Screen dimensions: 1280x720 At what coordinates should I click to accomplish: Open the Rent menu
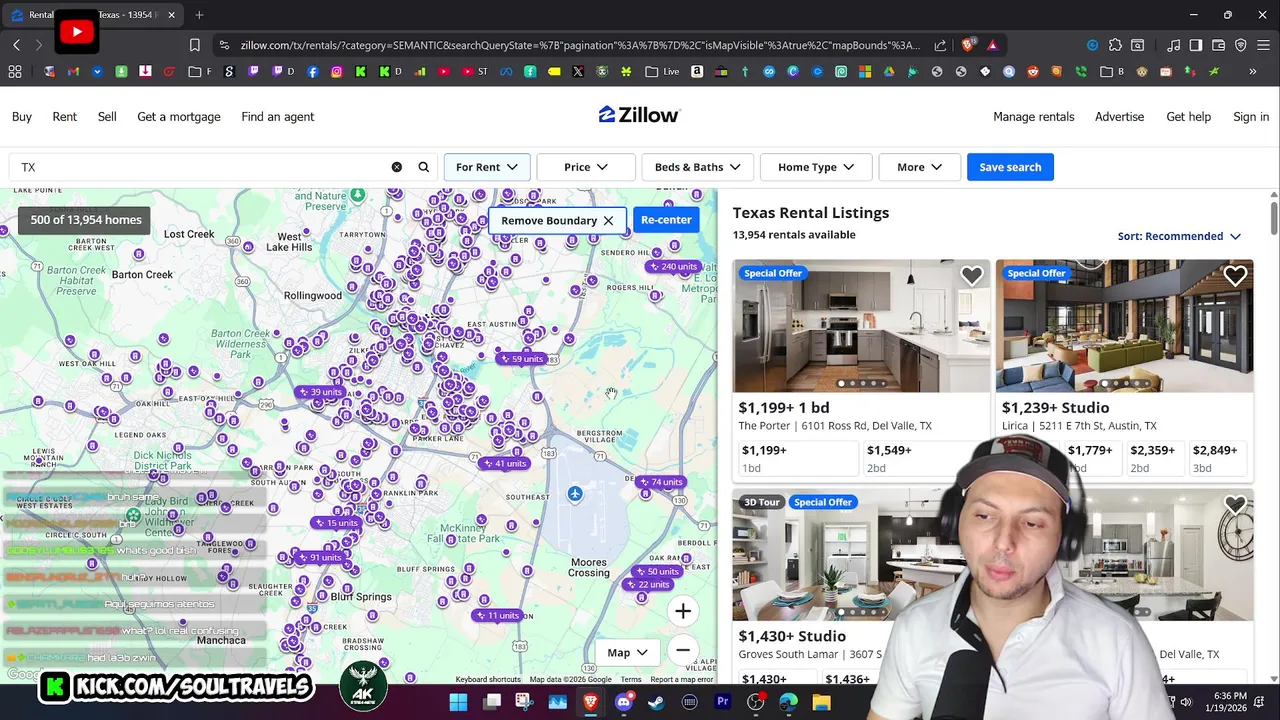[x=65, y=117]
